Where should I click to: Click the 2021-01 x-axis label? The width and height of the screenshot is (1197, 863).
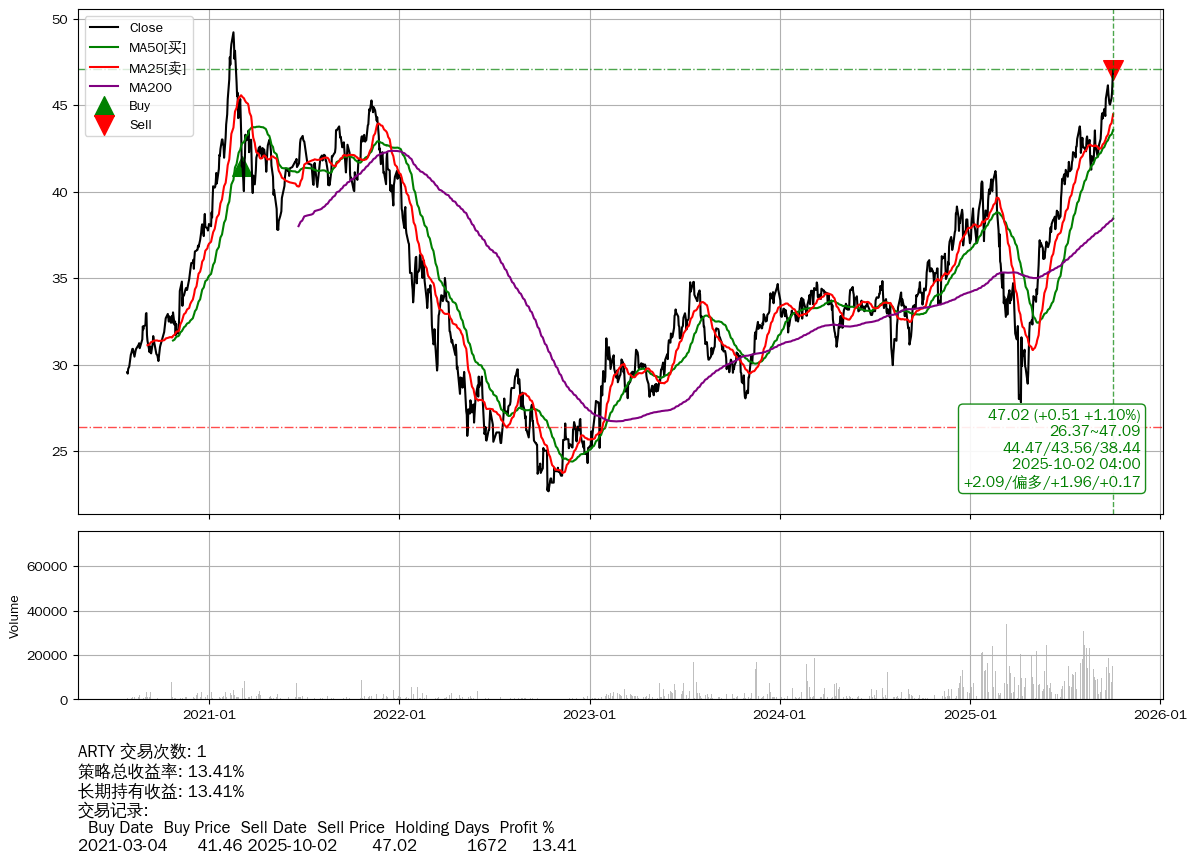(x=209, y=715)
